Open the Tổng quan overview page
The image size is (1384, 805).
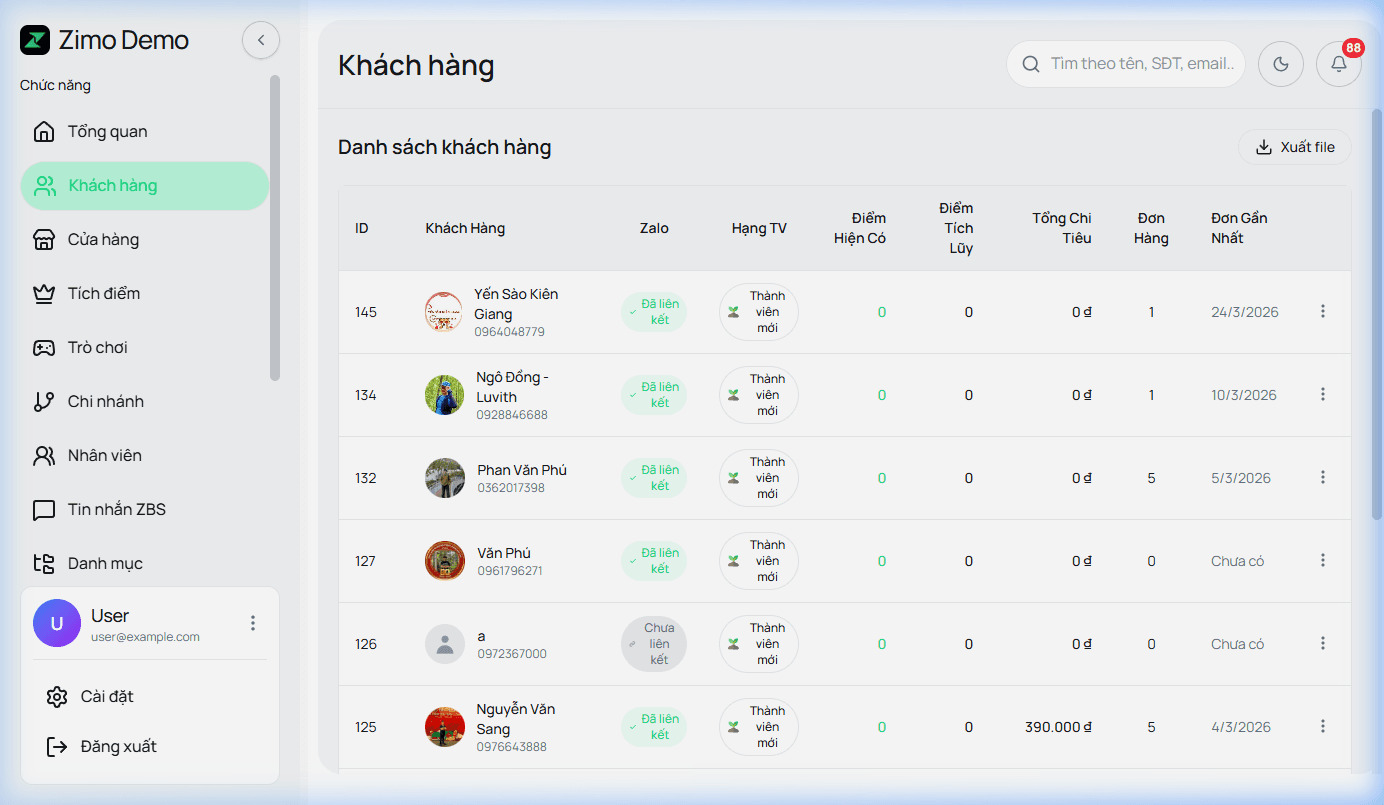click(x=107, y=132)
